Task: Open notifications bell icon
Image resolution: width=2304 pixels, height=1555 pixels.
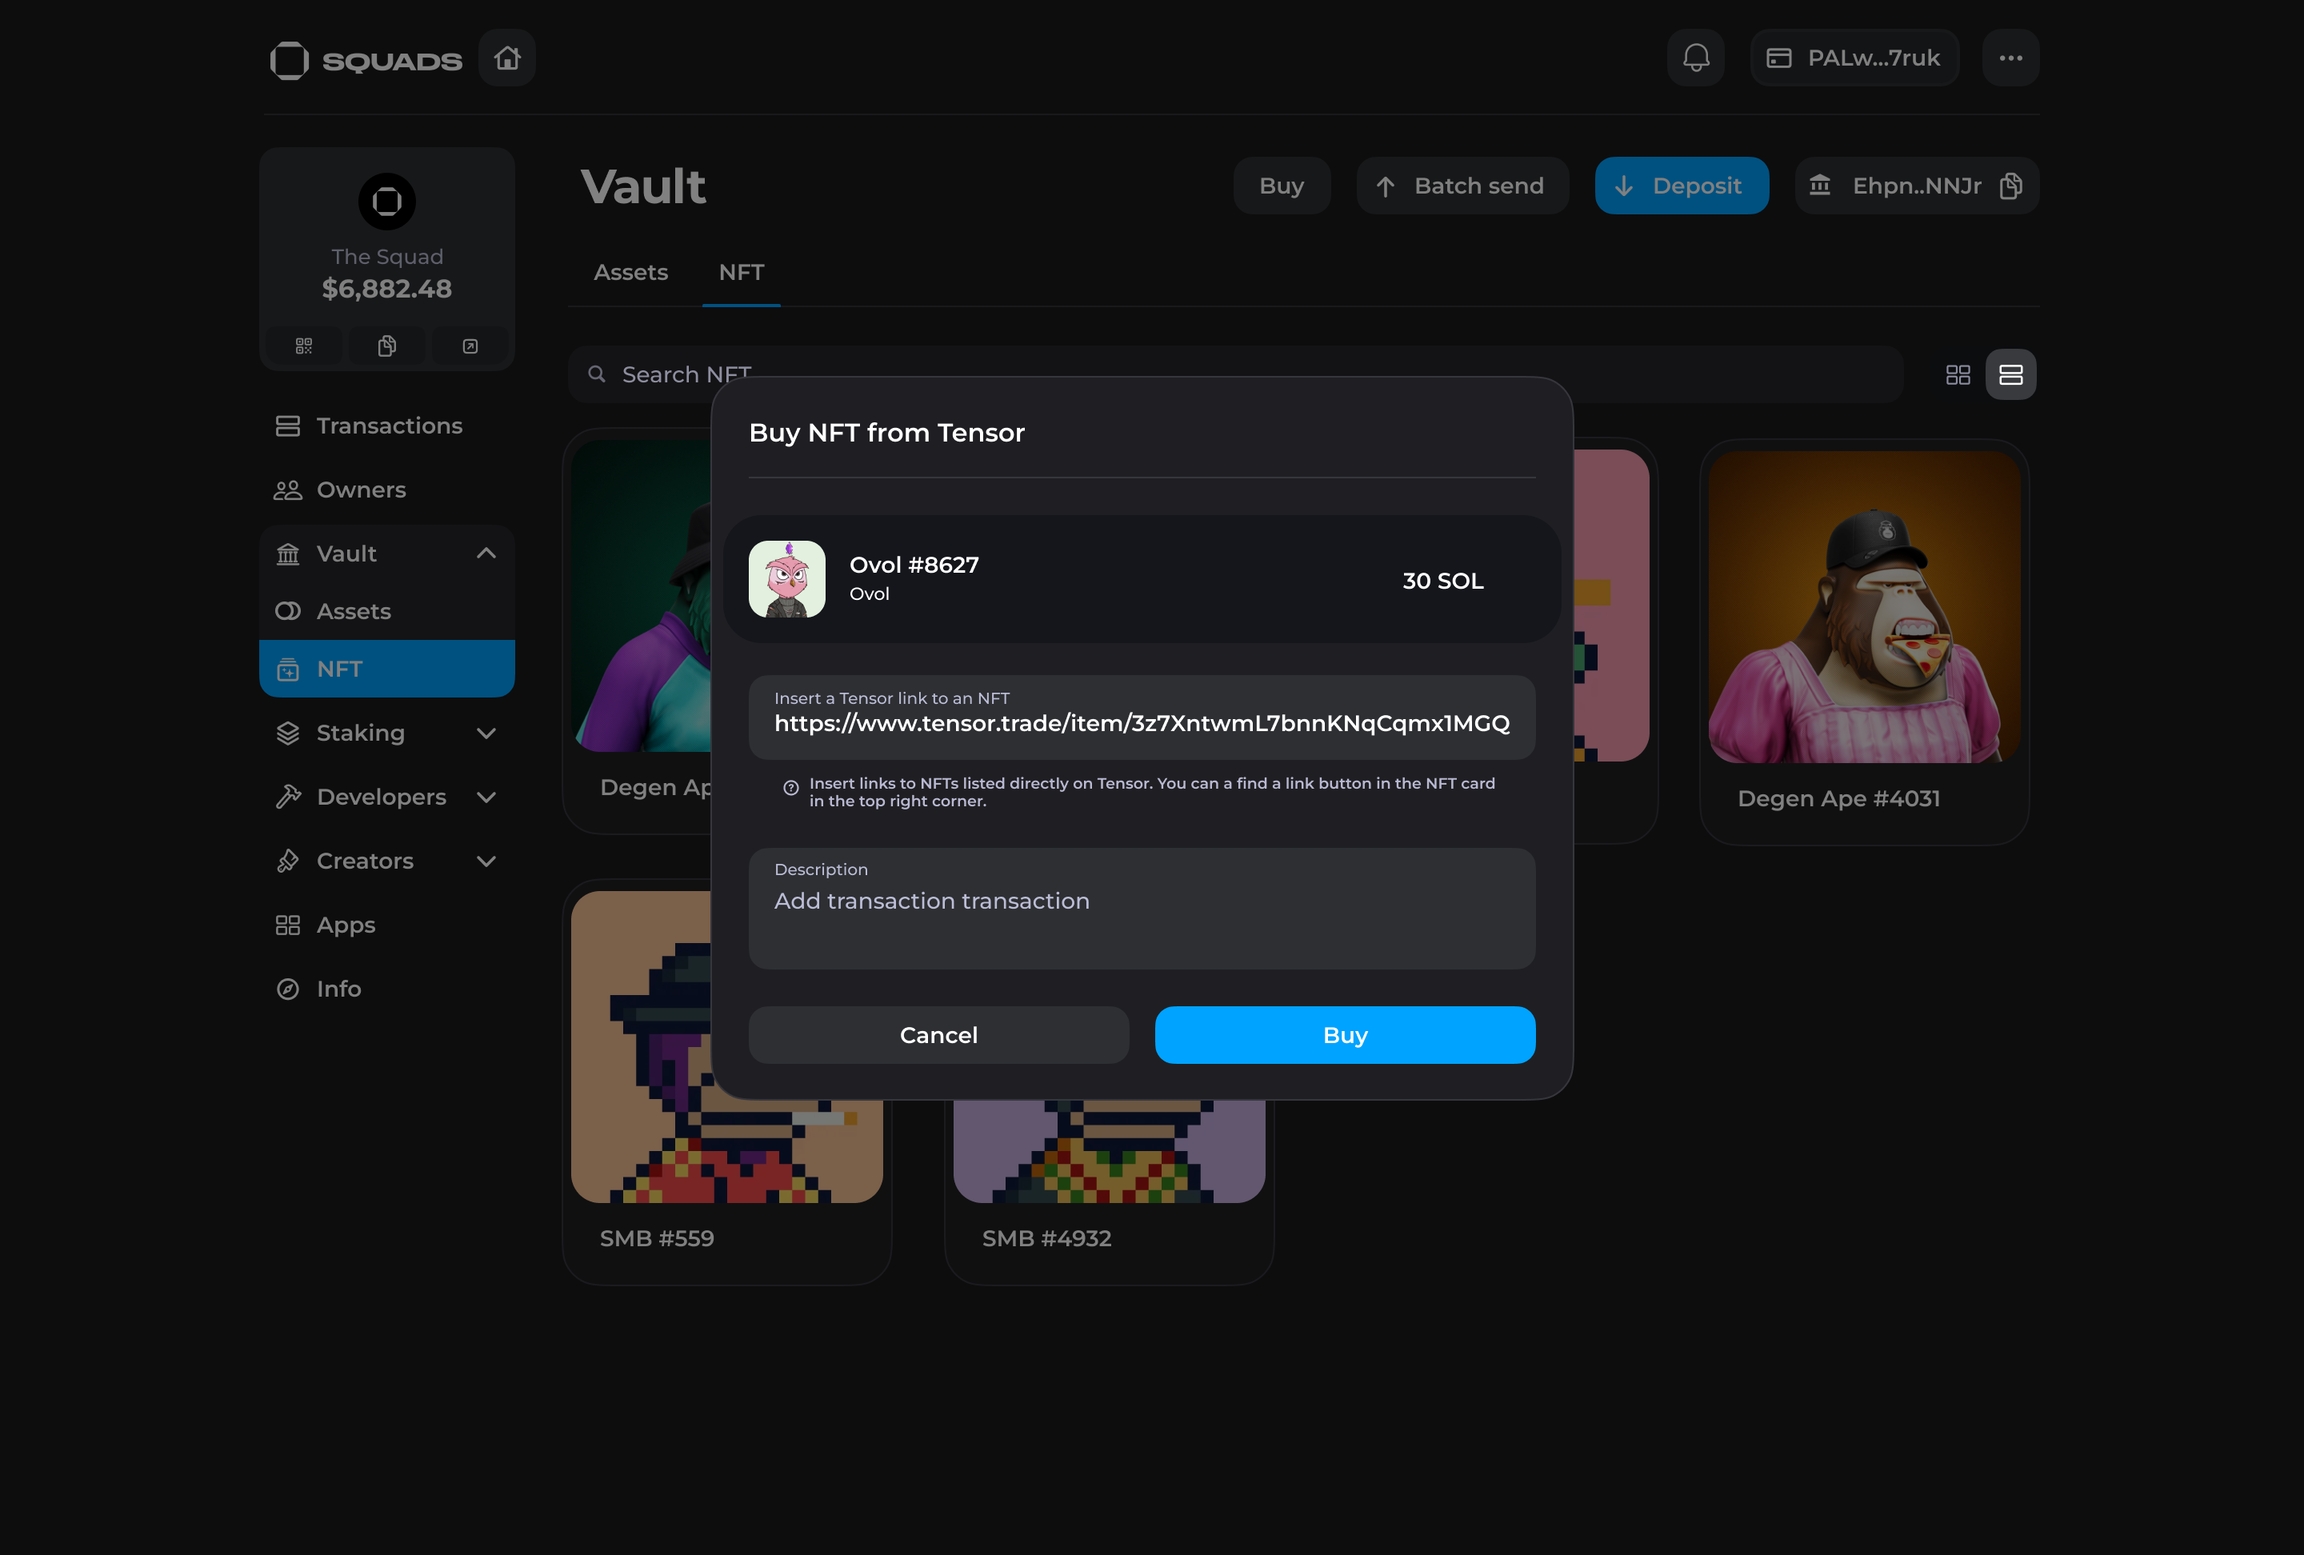Action: (1695, 58)
